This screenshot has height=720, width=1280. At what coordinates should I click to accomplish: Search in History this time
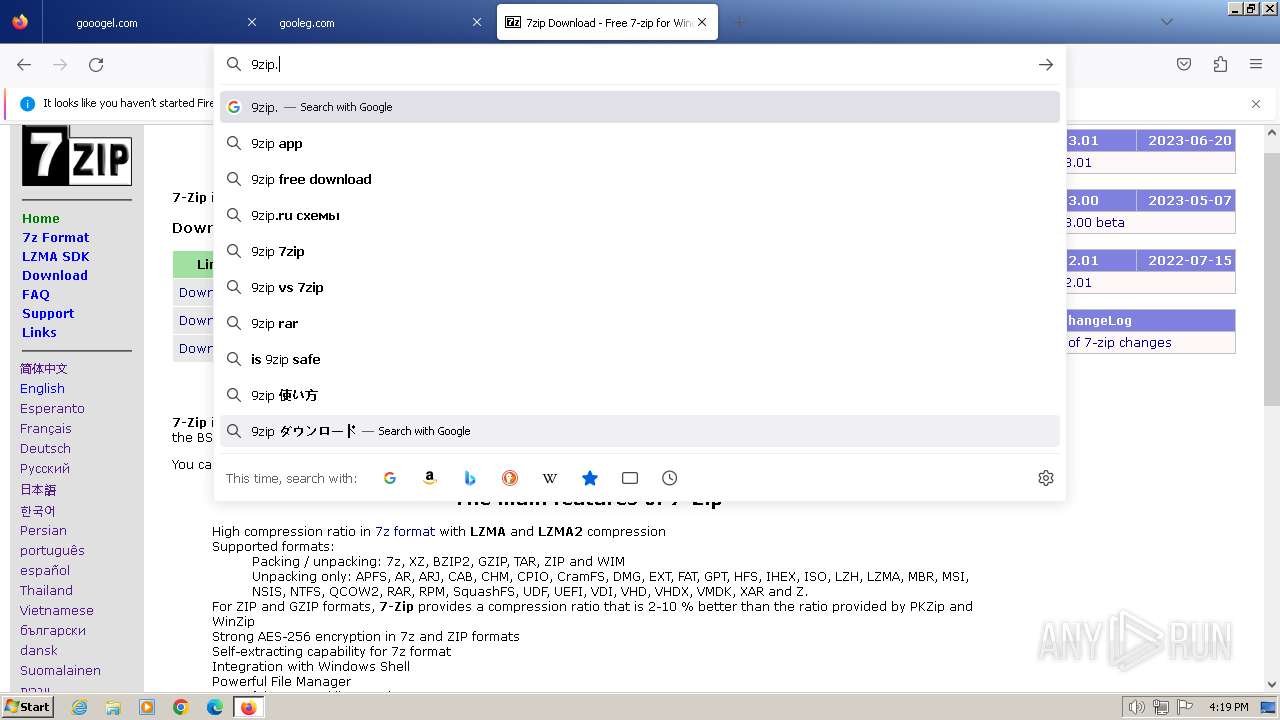(x=670, y=478)
